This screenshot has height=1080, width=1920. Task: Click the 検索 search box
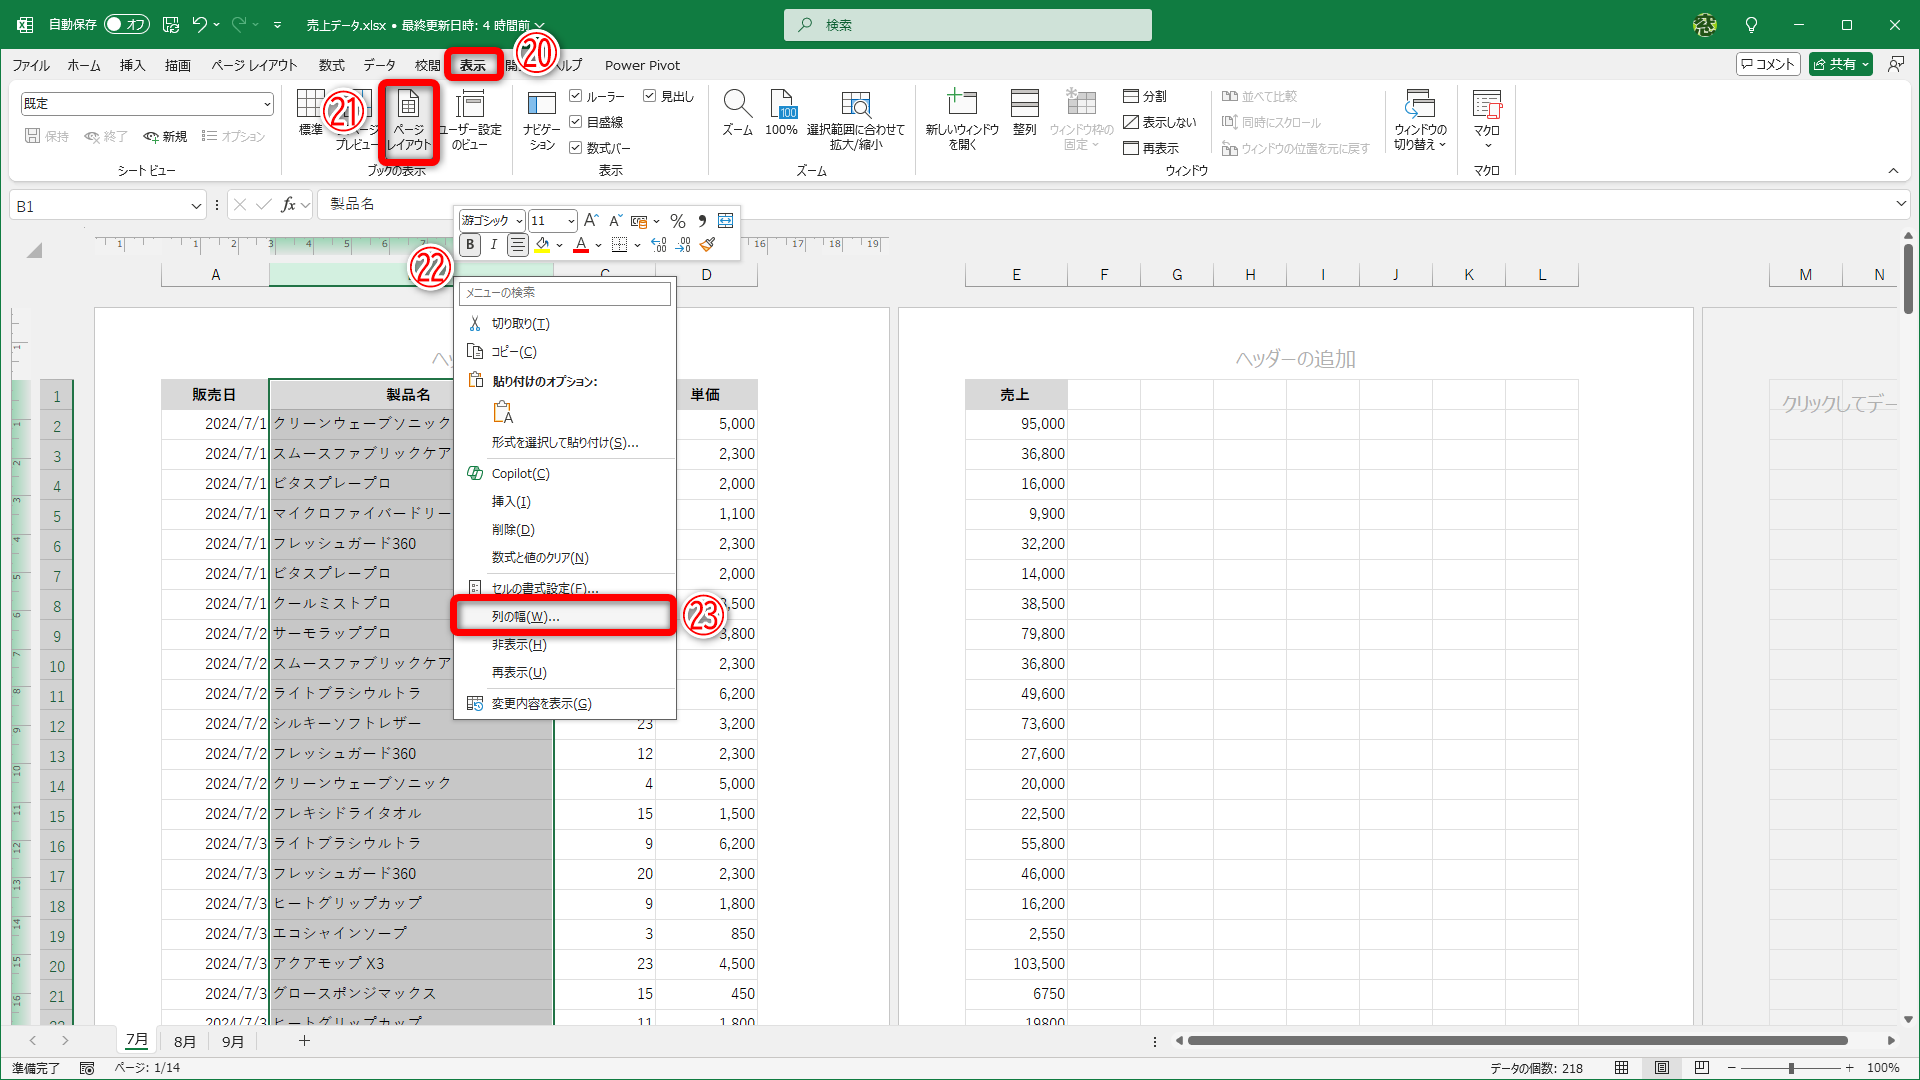click(x=966, y=24)
